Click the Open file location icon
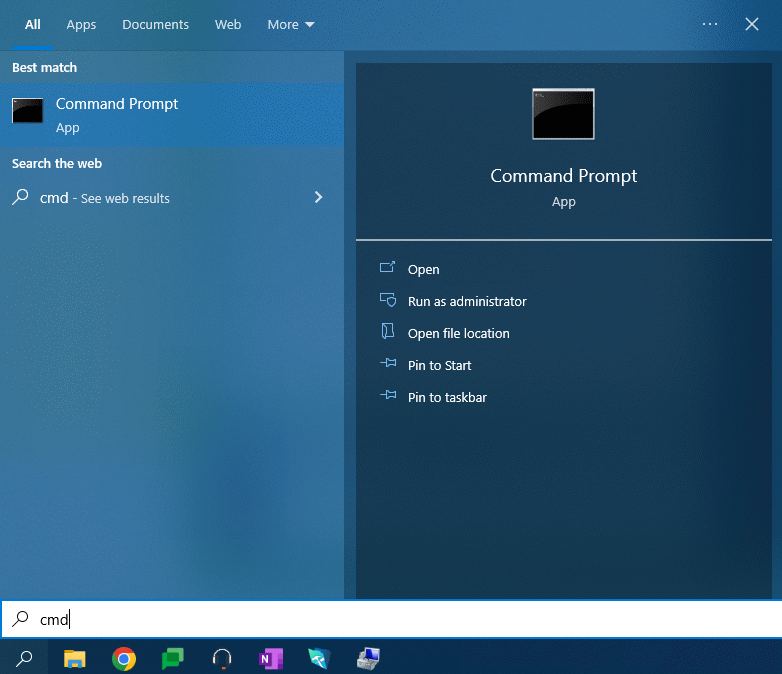Image resolution: width=782 pixels, height=674 pixels. click(388, 331)
